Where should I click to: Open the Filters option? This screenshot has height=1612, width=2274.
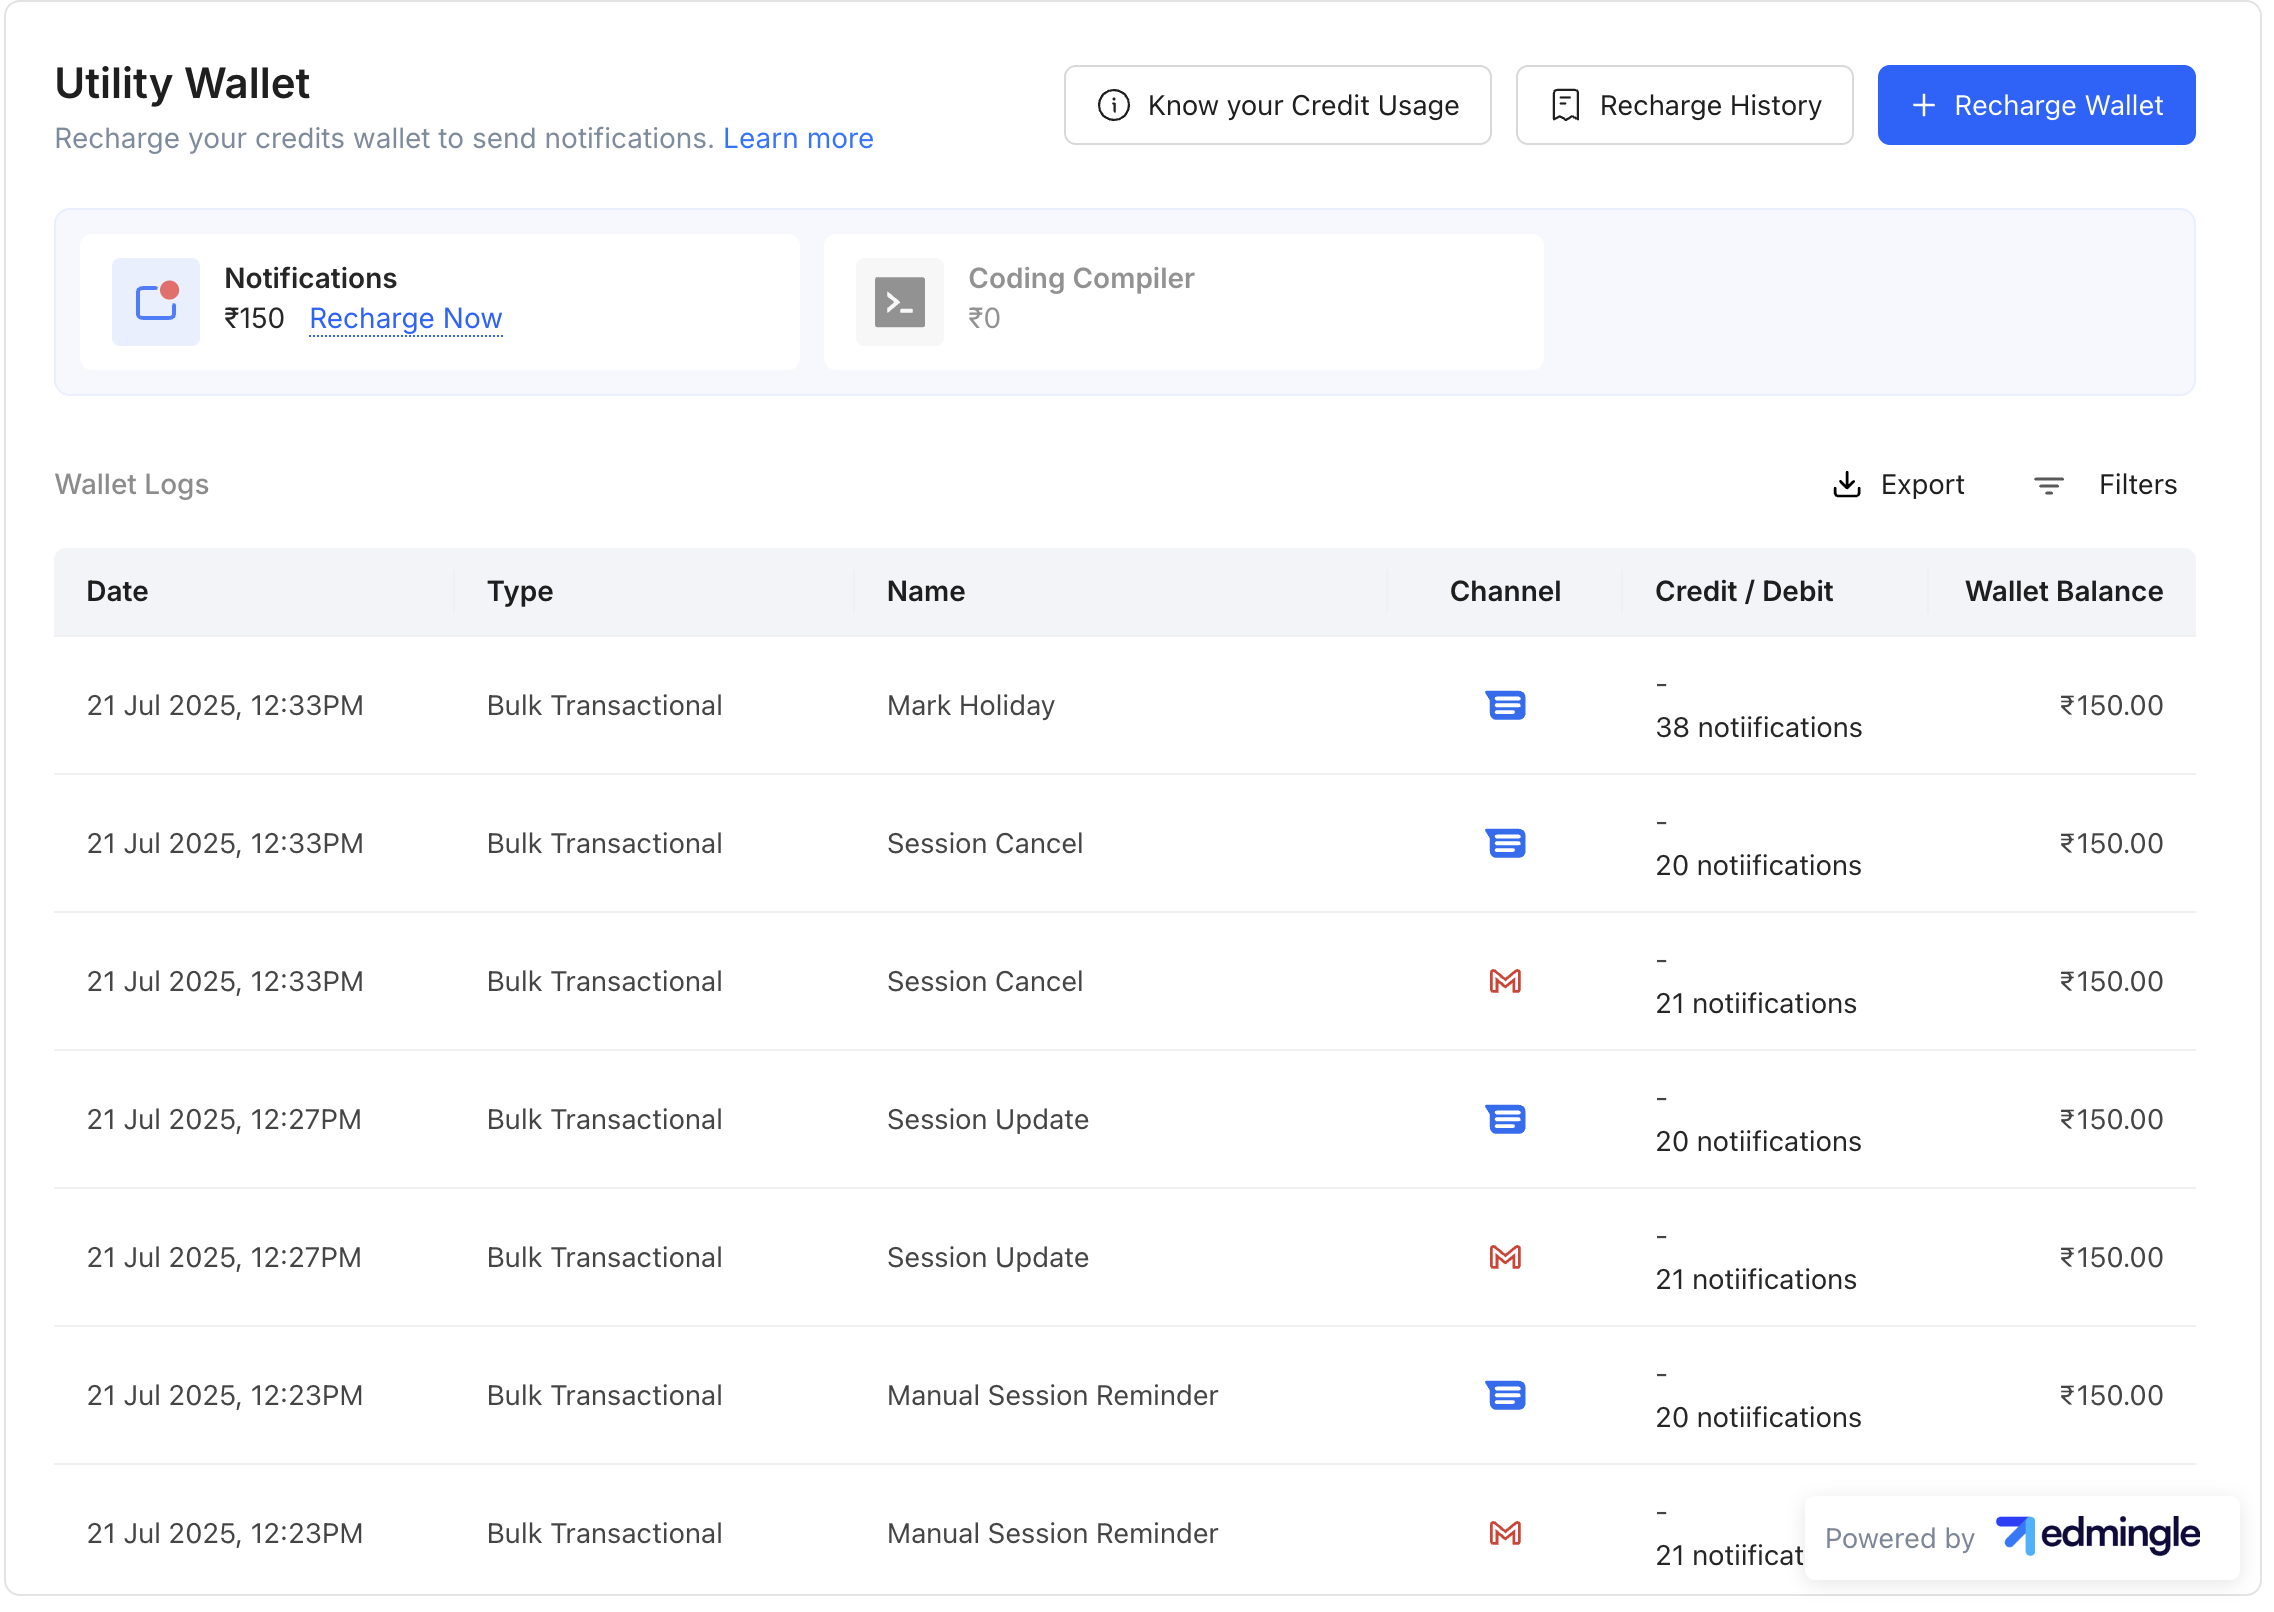click(x=2105, y=485)
